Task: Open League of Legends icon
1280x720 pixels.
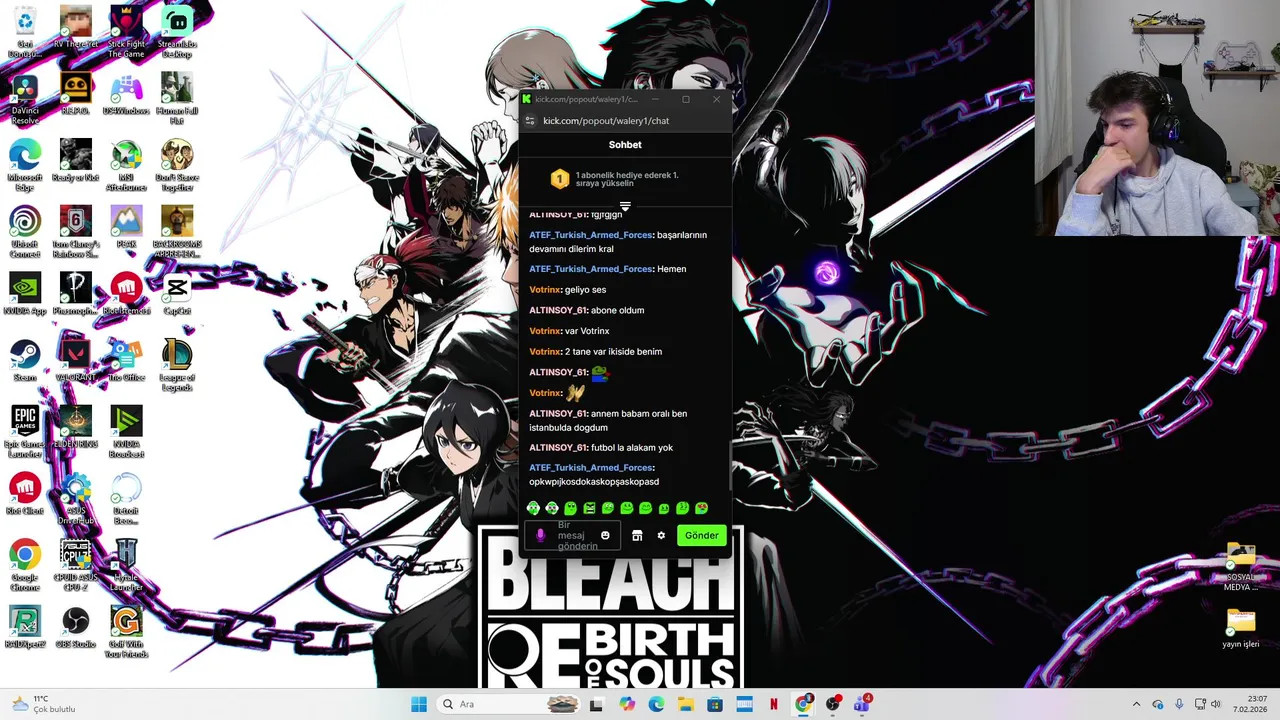Action: (177, 366)
